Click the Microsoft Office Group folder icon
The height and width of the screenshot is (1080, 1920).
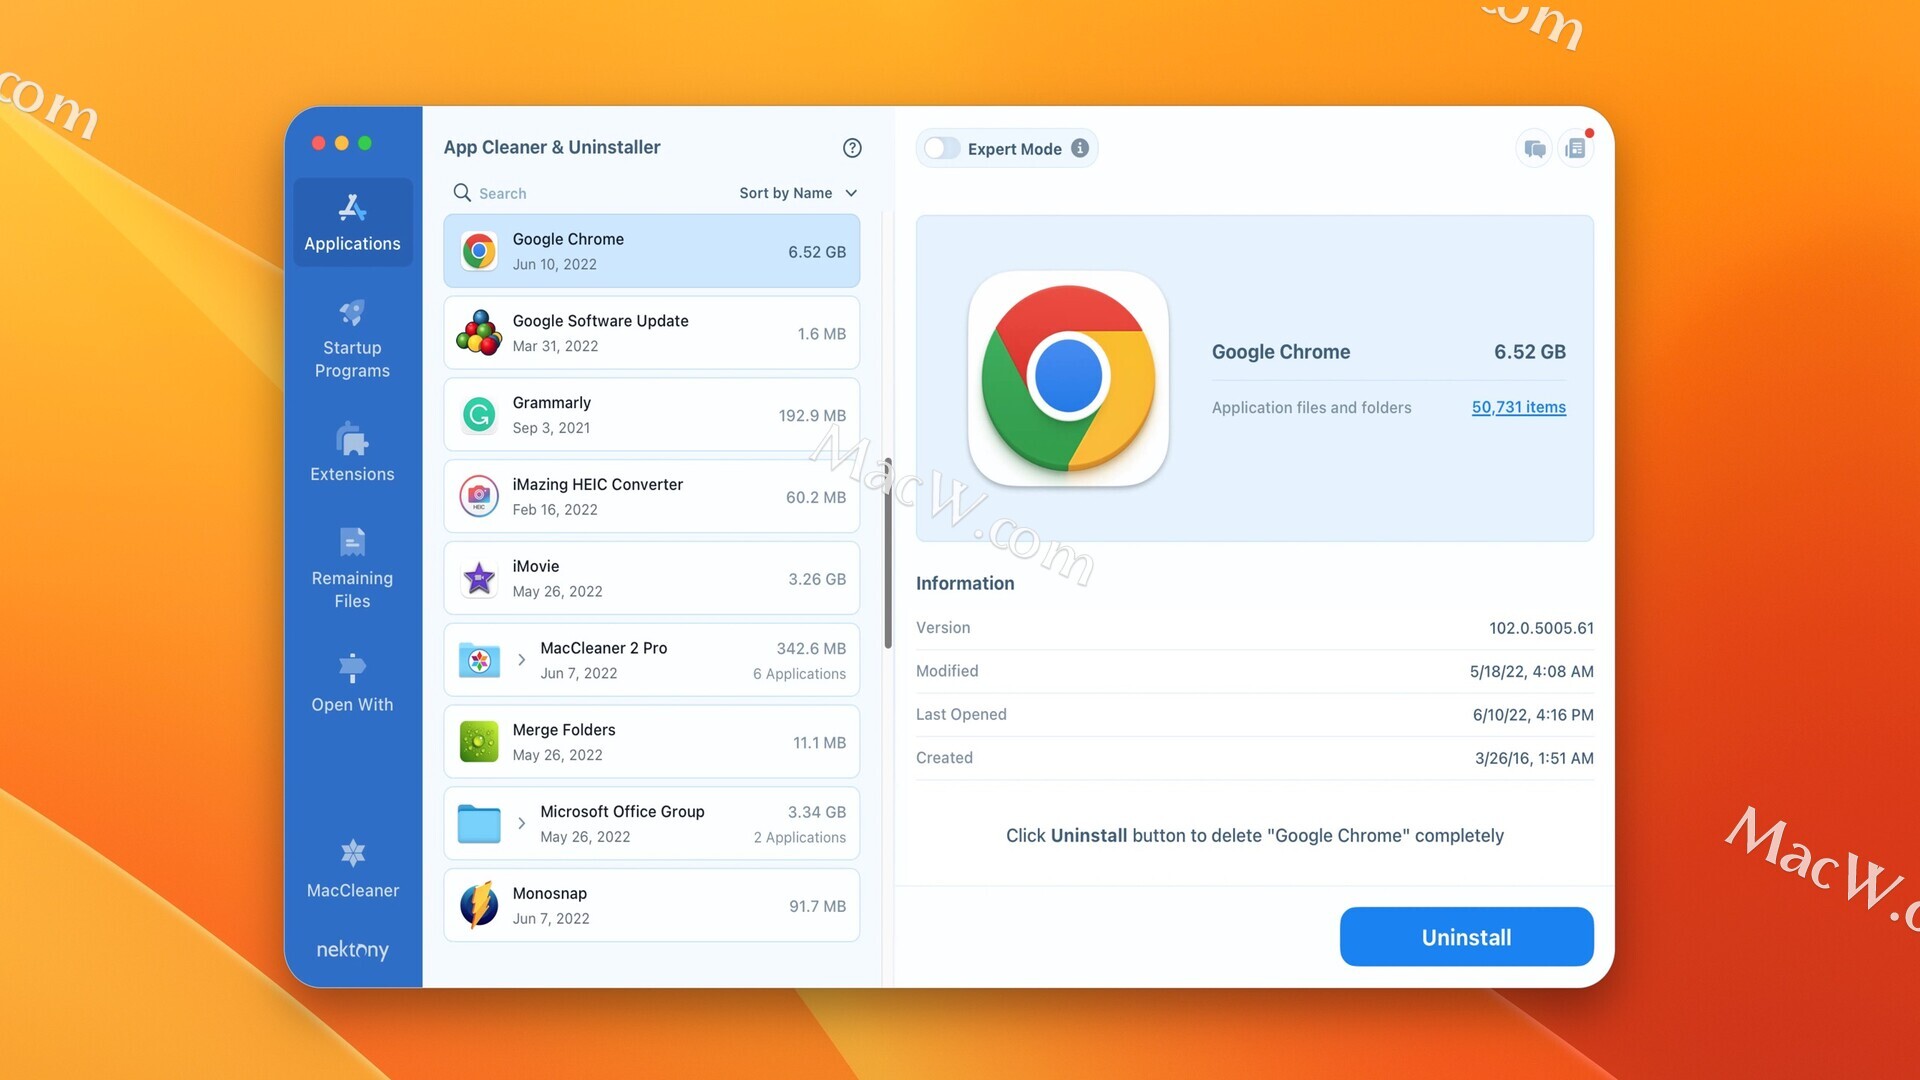click(479, 824)
